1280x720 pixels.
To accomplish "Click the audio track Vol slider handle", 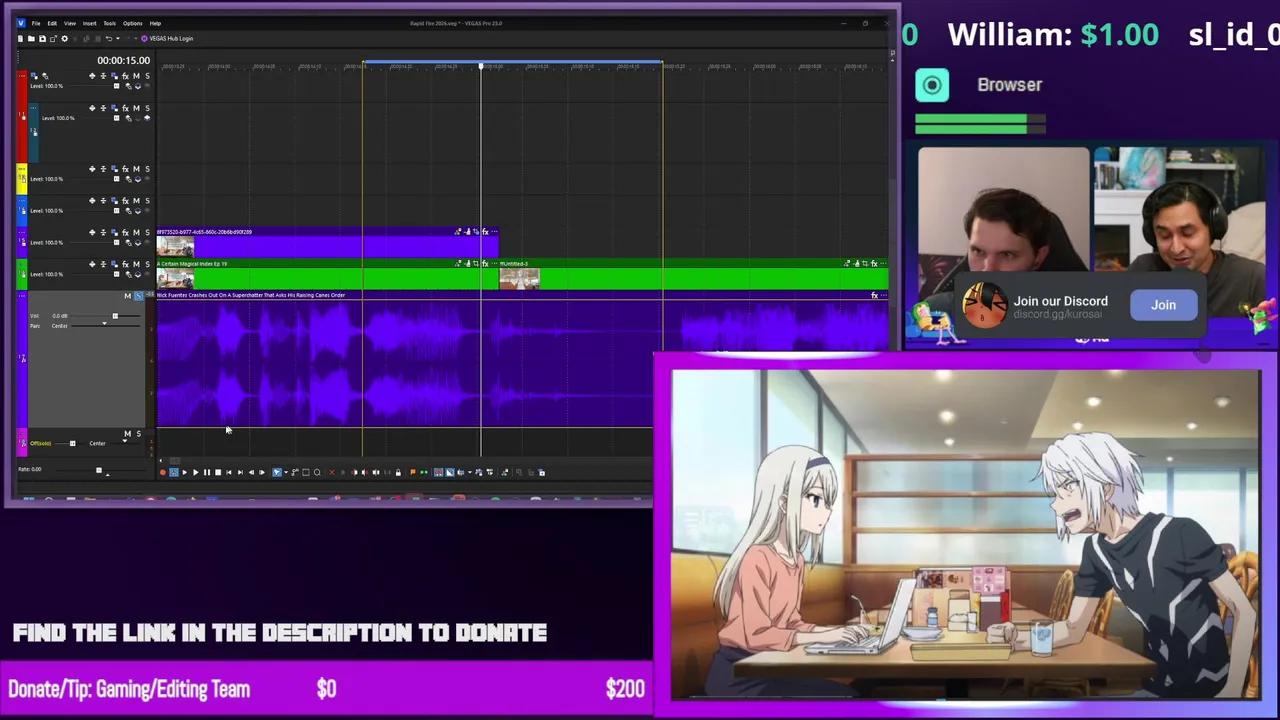I will tap(114, 316).
